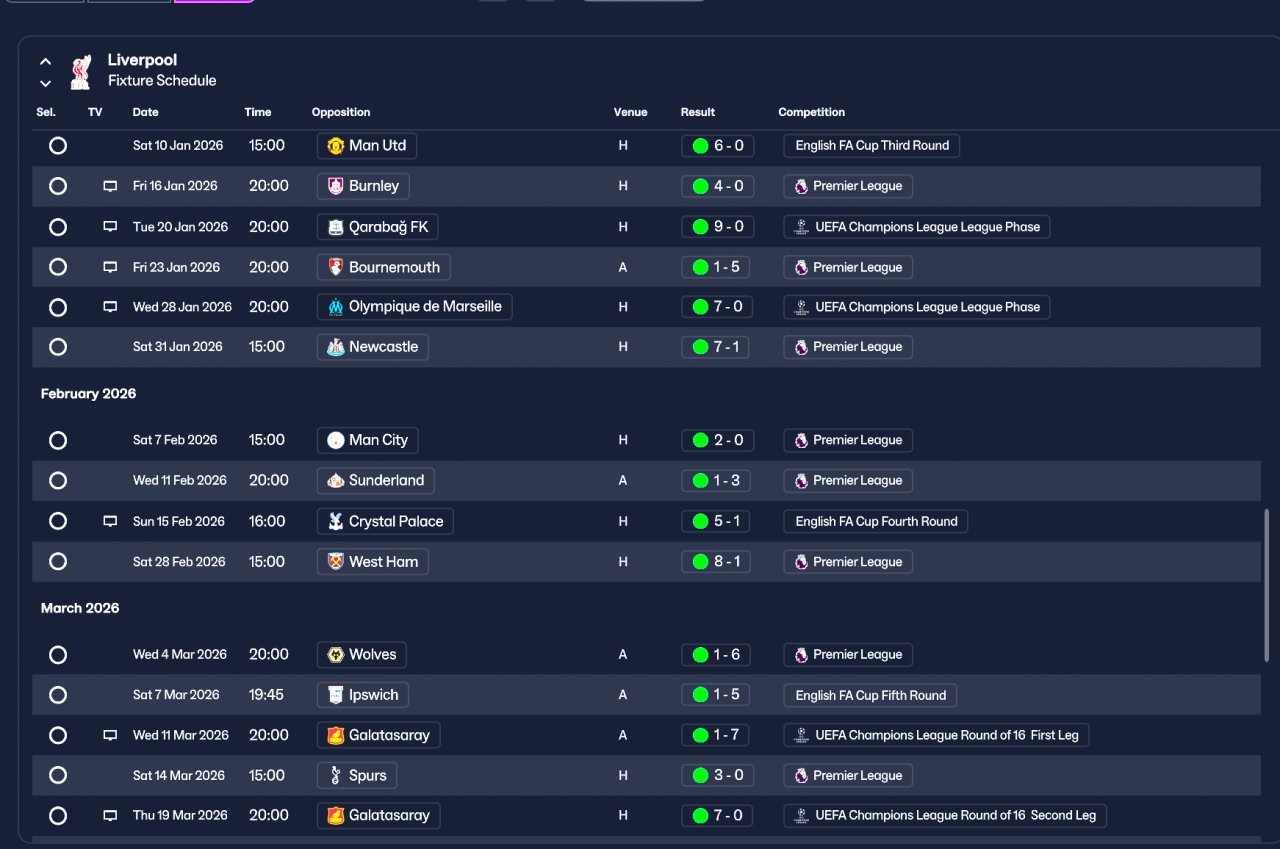Click the Burnley club crest
The height and width of the screenshot is (849, 1280).
pyautogui.click(x=336, y=186)
